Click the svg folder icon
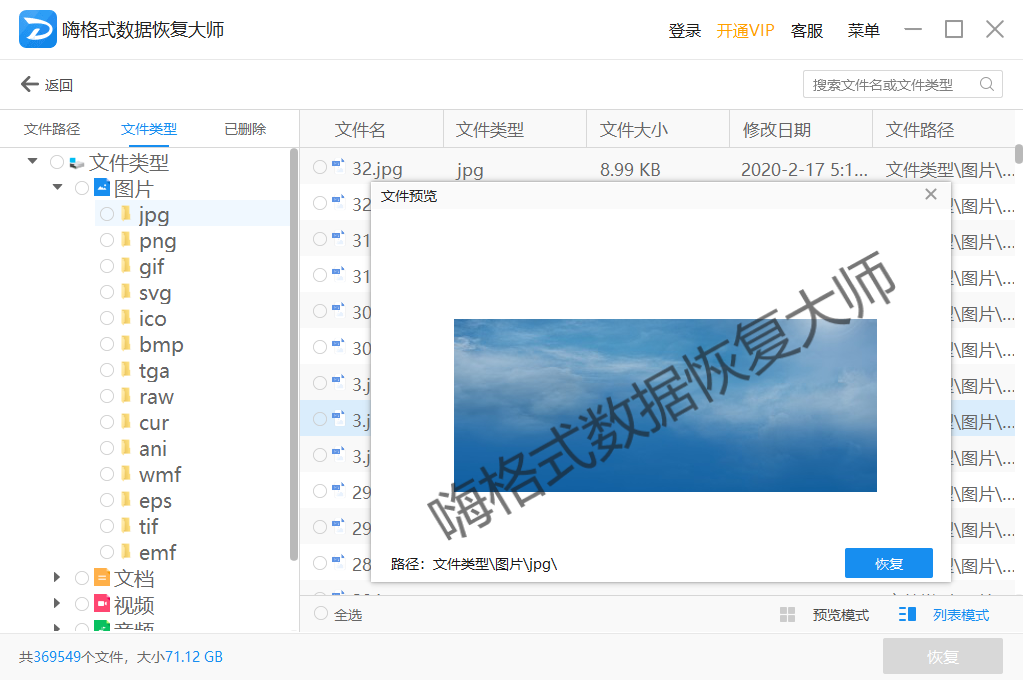1023x680 pixels. pyautogui.click(x=127, y=292)
